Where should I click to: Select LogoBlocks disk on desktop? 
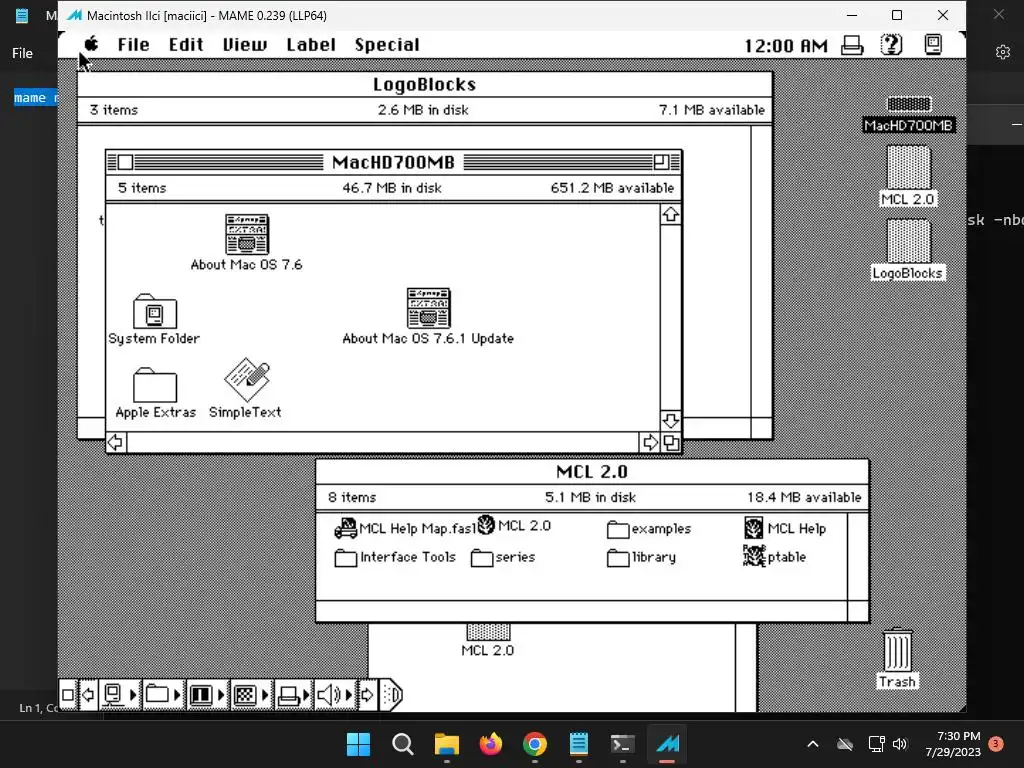pos(908,250)
